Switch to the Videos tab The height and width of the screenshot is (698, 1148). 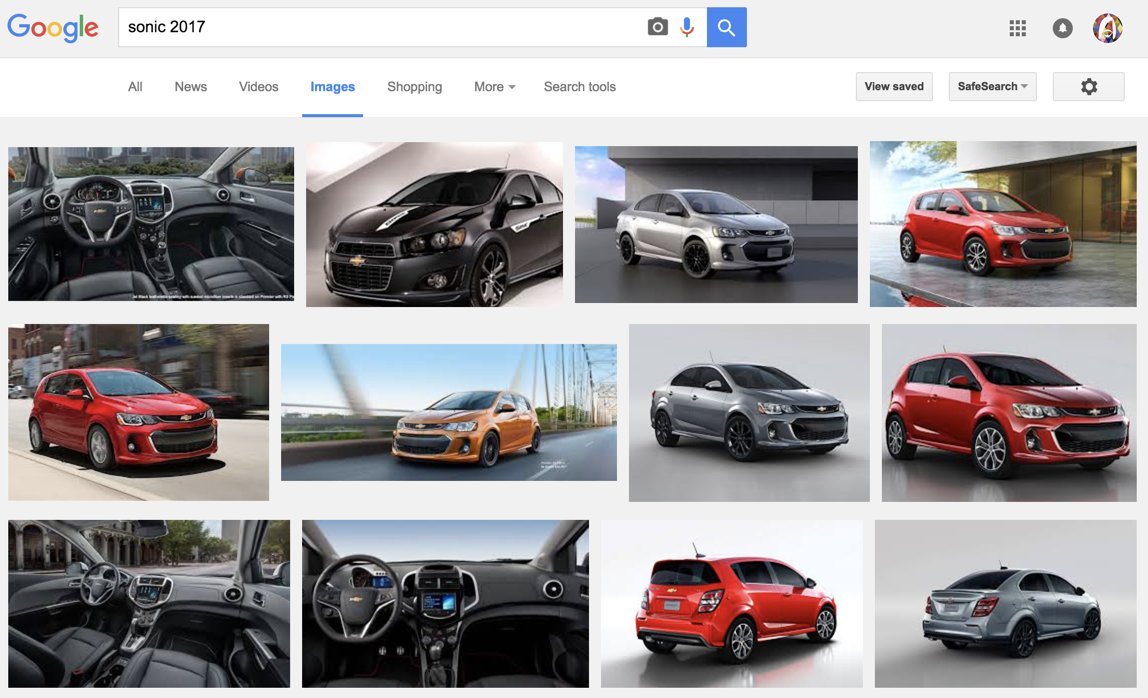(258, 86)
